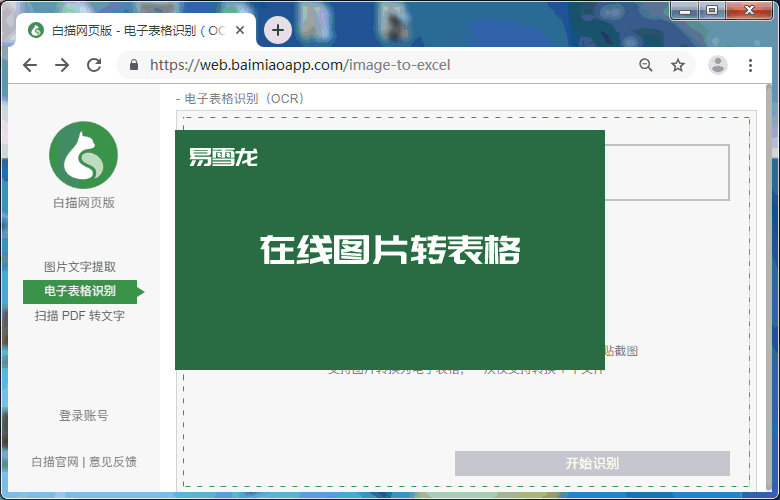Image resolution: width=780 pixels, height=500 pixels.
Task: Select 图片文字提取 in sidebar
Action: point(80,267)
